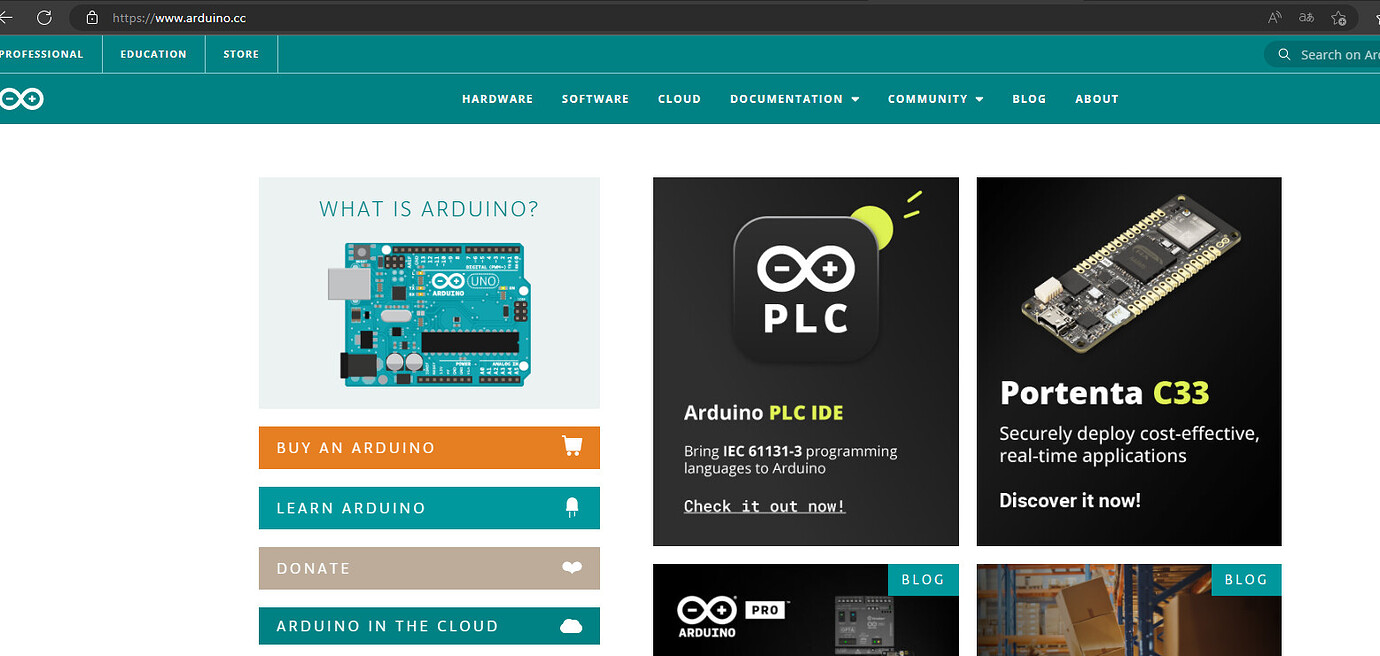Open the translate page icon

pos(1306,17)
